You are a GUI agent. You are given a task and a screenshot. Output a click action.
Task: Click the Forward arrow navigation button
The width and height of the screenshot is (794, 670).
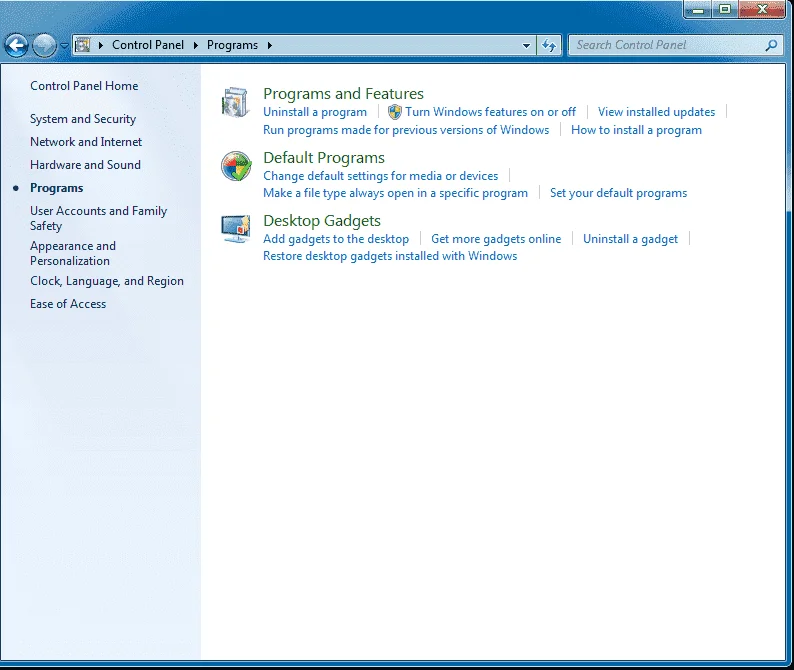pyautogui.click(x=44, y=46)
